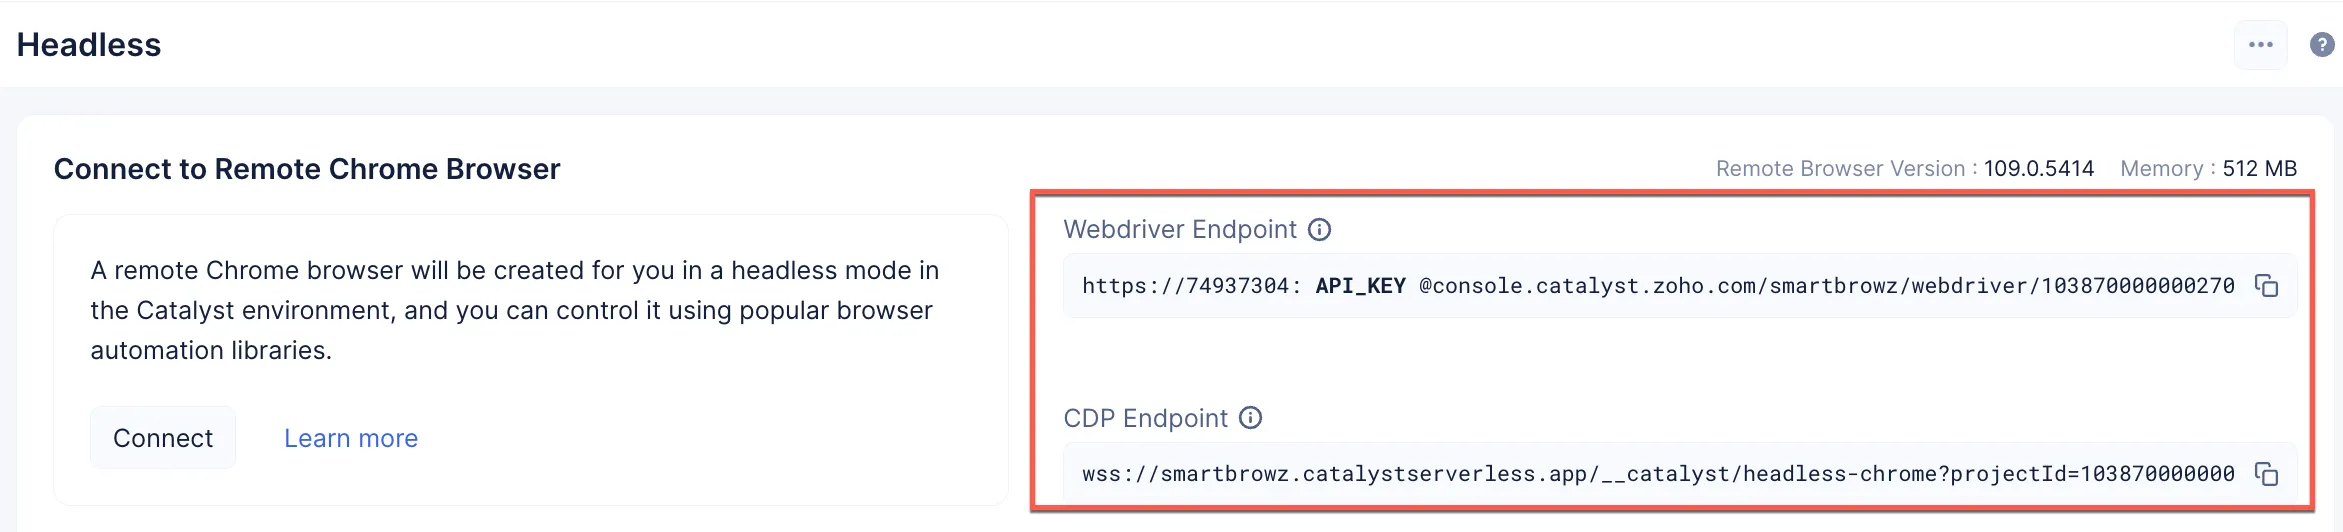Click the CDP Endpoint label text
Screen dimensions: 2343x532
pyautogui.click(x=1146, y=418)
